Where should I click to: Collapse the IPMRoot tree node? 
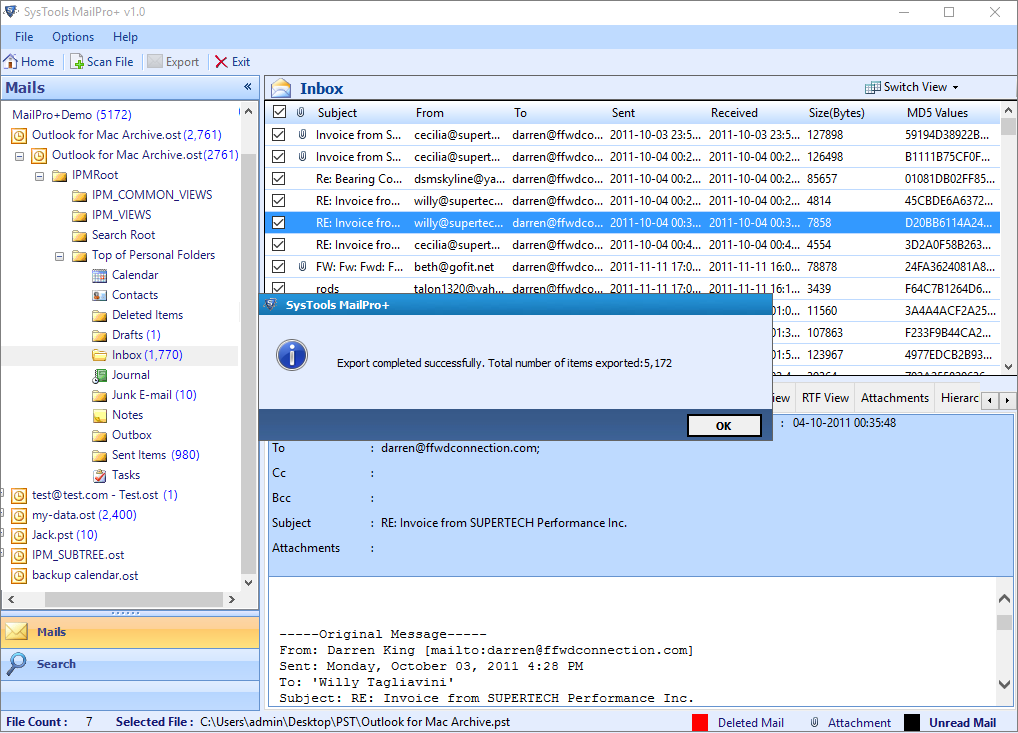click(40, 176)
